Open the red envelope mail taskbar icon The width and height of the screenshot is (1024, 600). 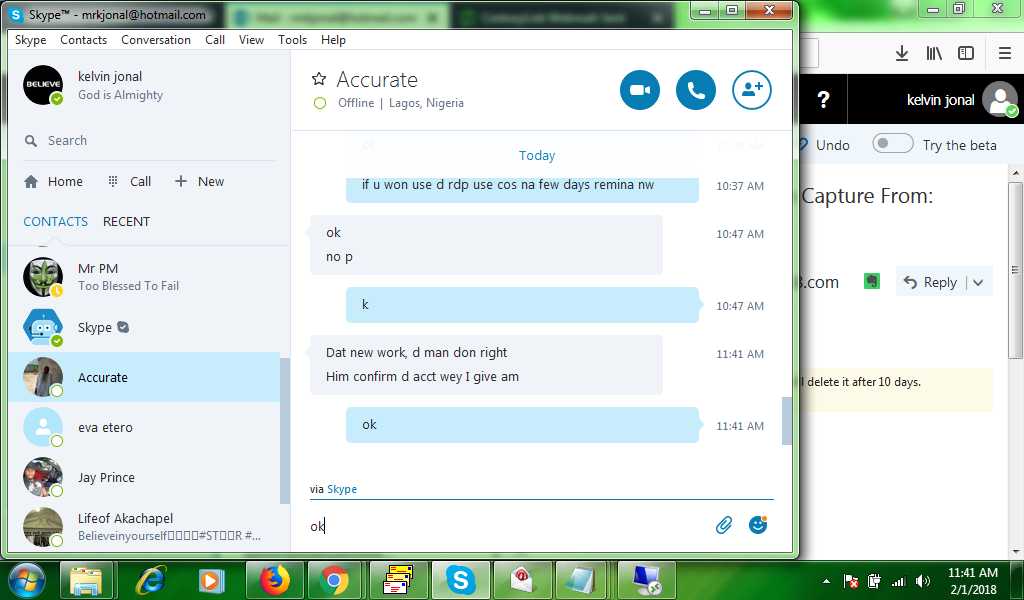pos(522,580)
